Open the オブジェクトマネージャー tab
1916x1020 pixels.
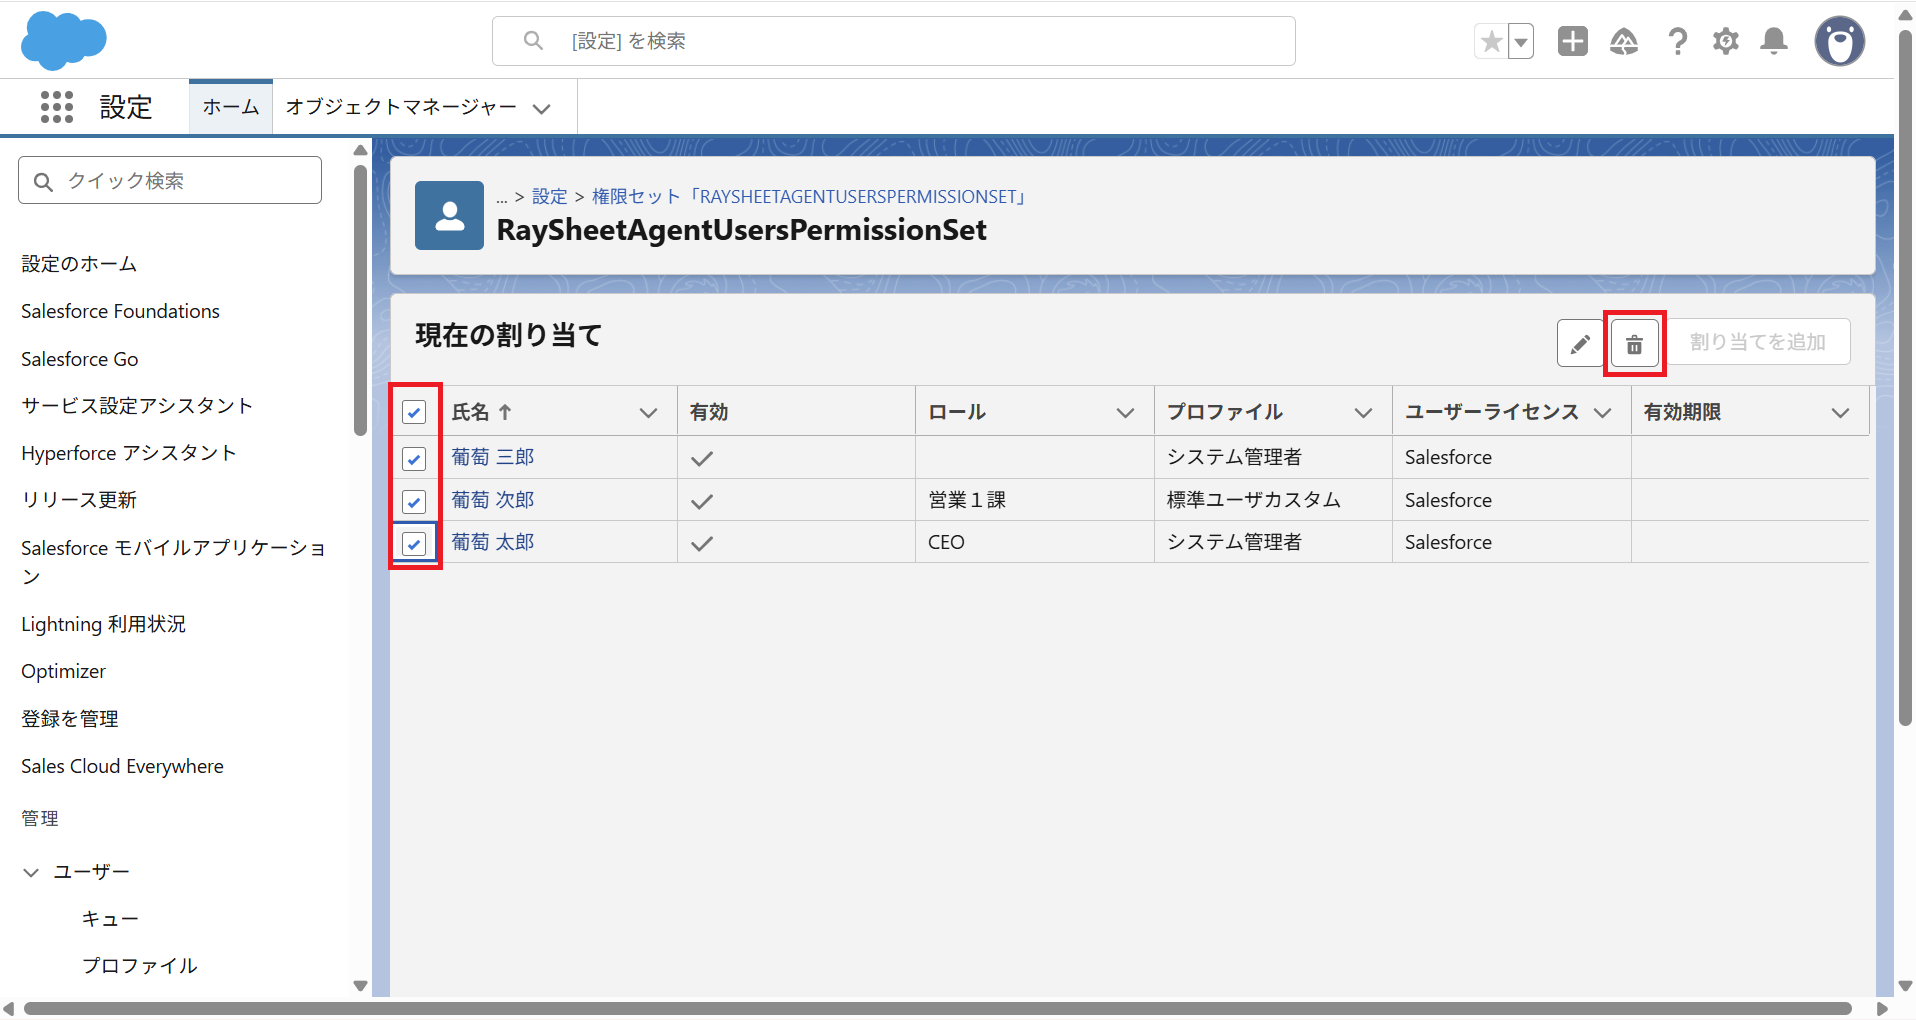(401, 107)
